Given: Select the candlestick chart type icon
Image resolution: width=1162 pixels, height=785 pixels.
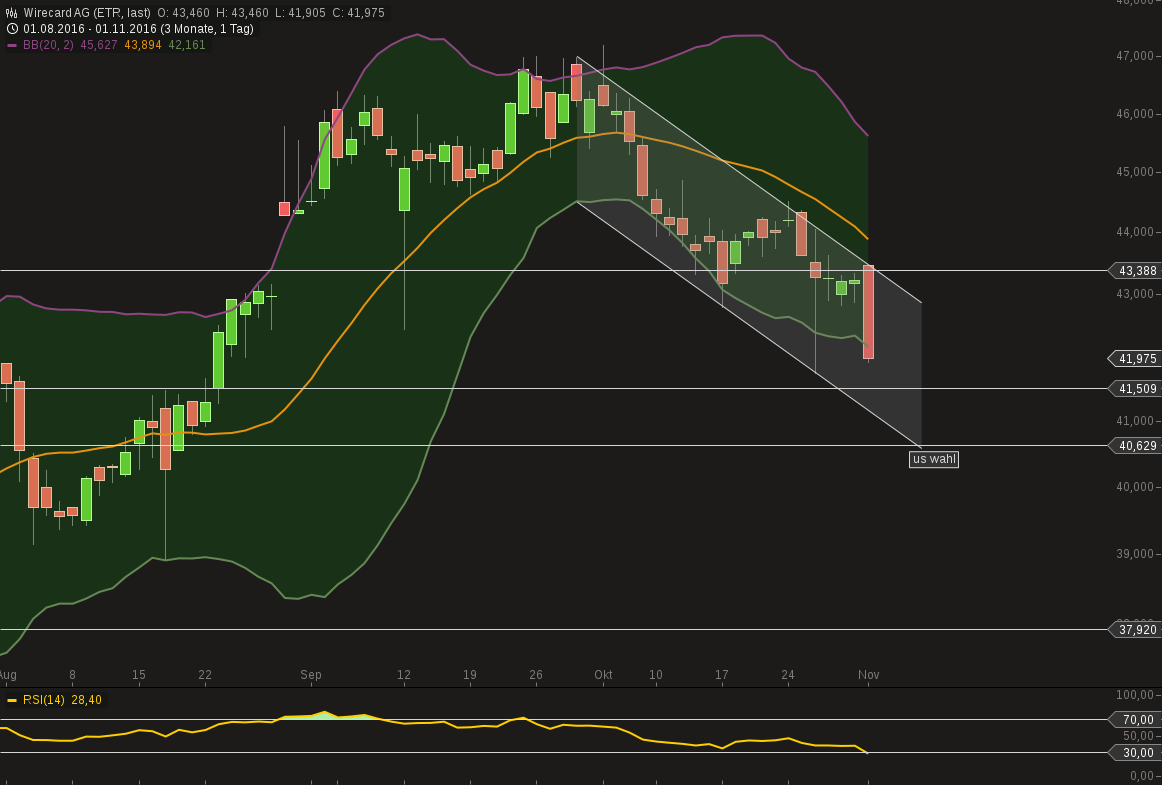Looking at the screenshot, I should click(x=9, y=10).
